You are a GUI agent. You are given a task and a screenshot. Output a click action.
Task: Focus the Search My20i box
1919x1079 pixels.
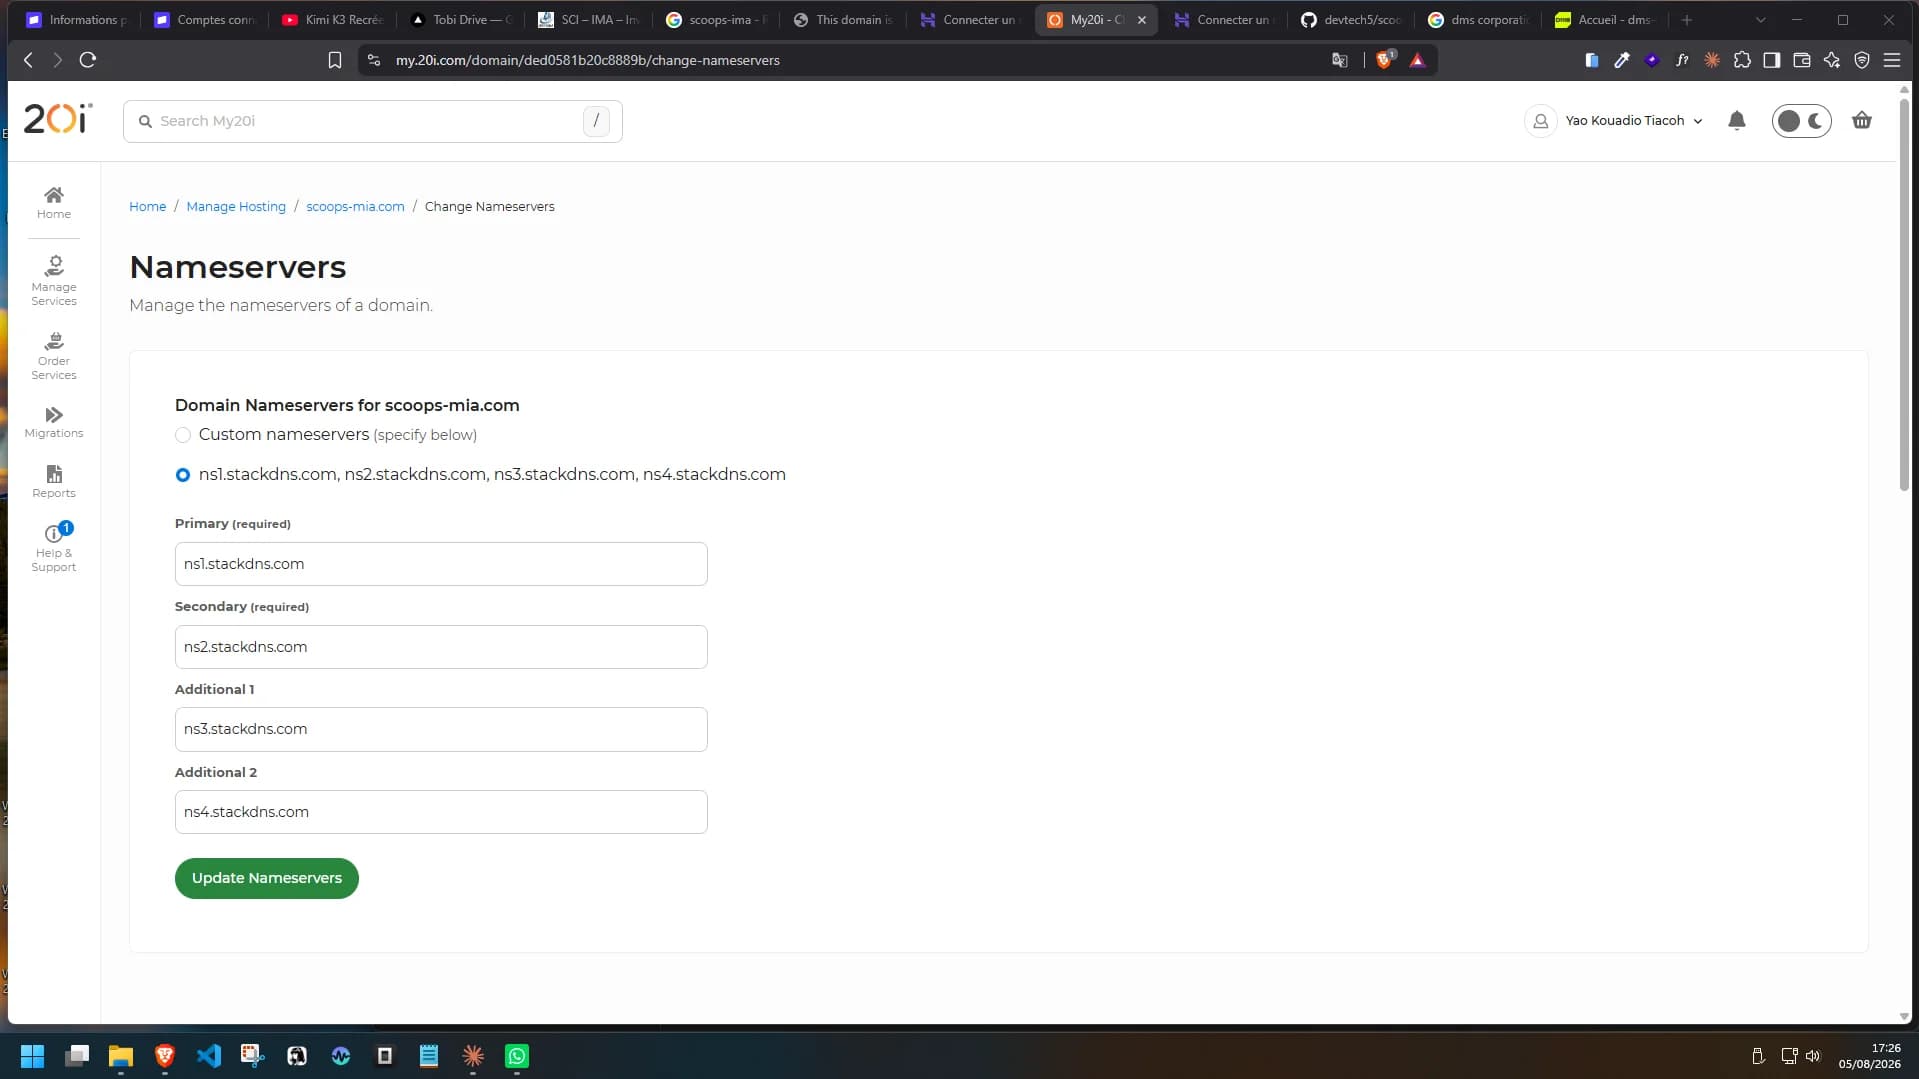[373, 121]
